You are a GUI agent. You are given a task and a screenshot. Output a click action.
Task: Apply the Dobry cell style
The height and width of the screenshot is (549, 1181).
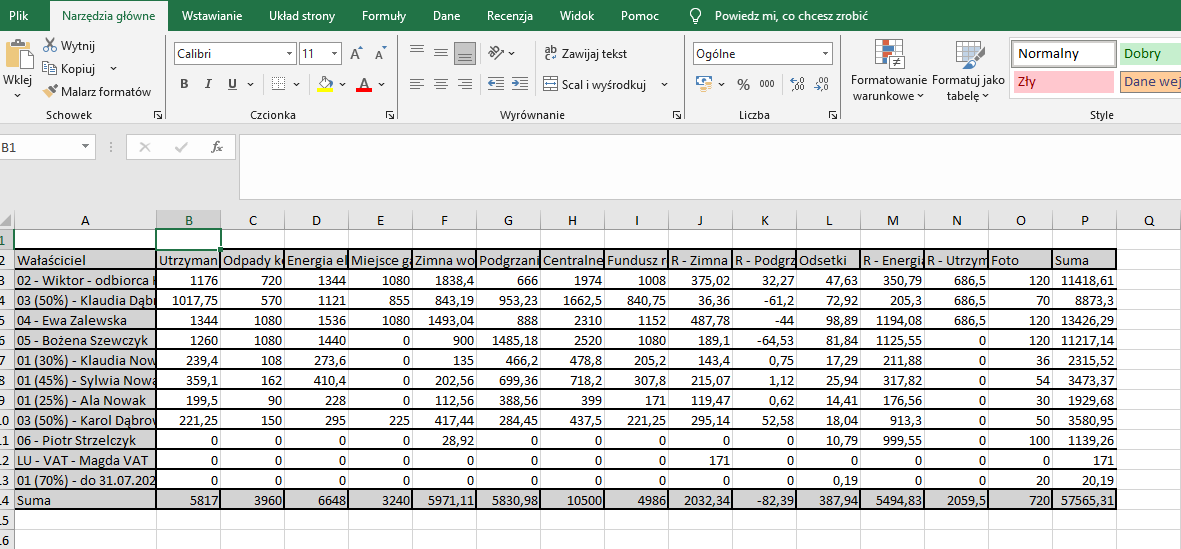tap(1148, 54)
